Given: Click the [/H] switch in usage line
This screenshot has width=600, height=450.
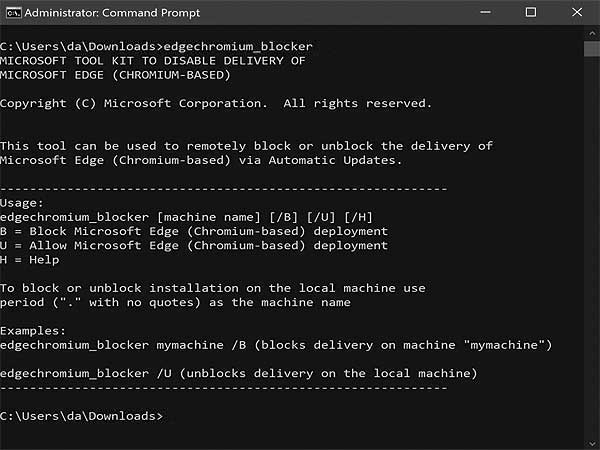Looking at the screenshot, I should click(x=358, y=217).
